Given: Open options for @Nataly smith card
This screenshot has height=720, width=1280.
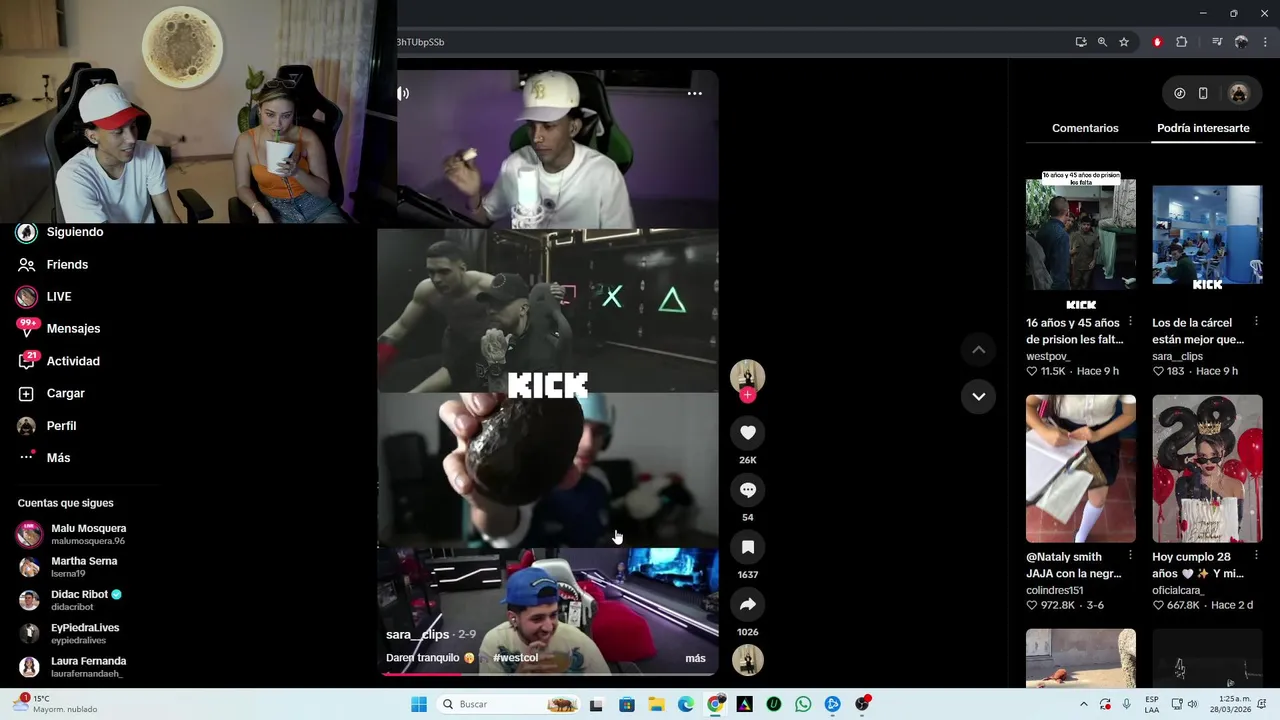Looking at the screenshot, I should [x=1130, y=555].
